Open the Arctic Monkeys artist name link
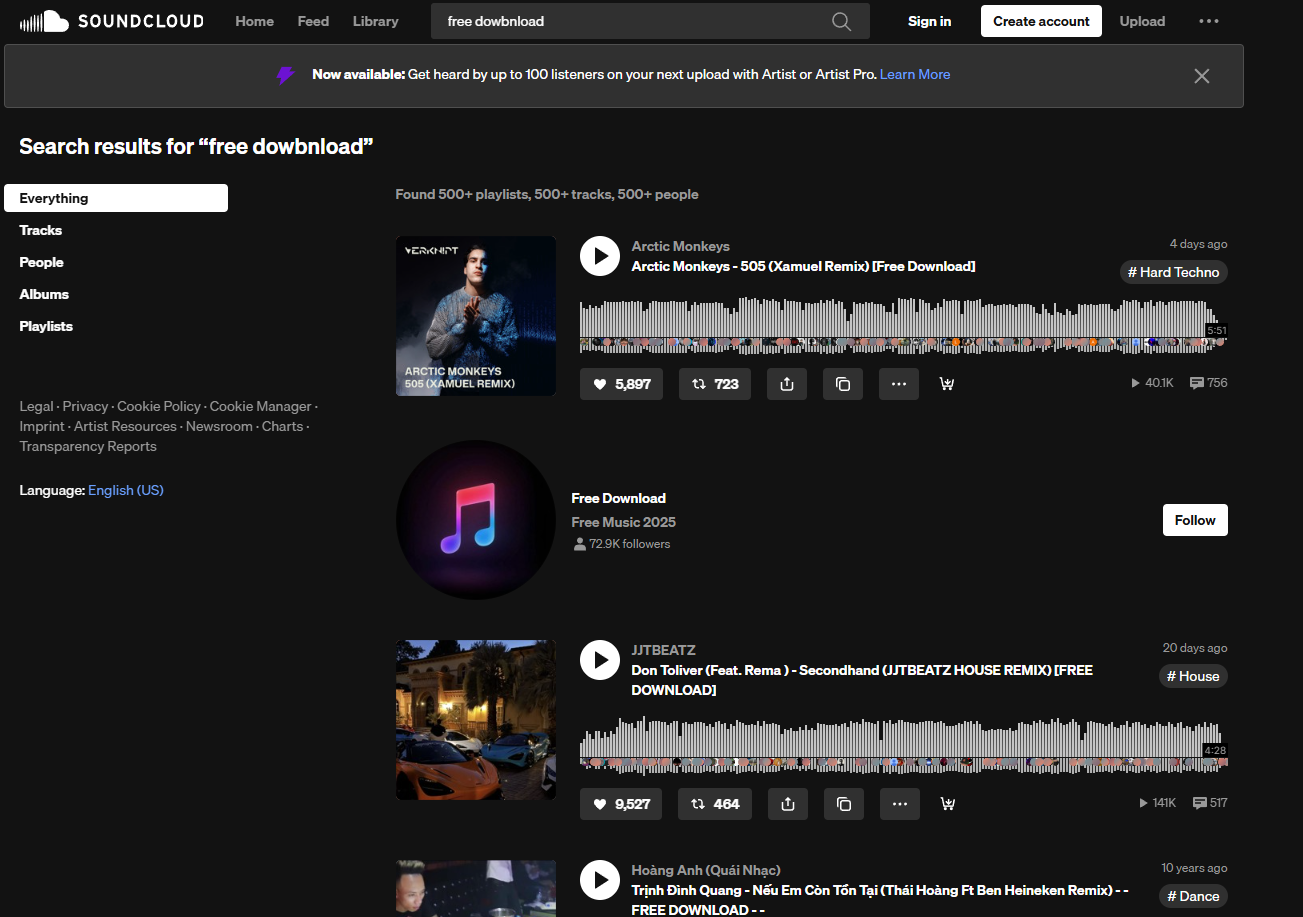 [680, 246]
